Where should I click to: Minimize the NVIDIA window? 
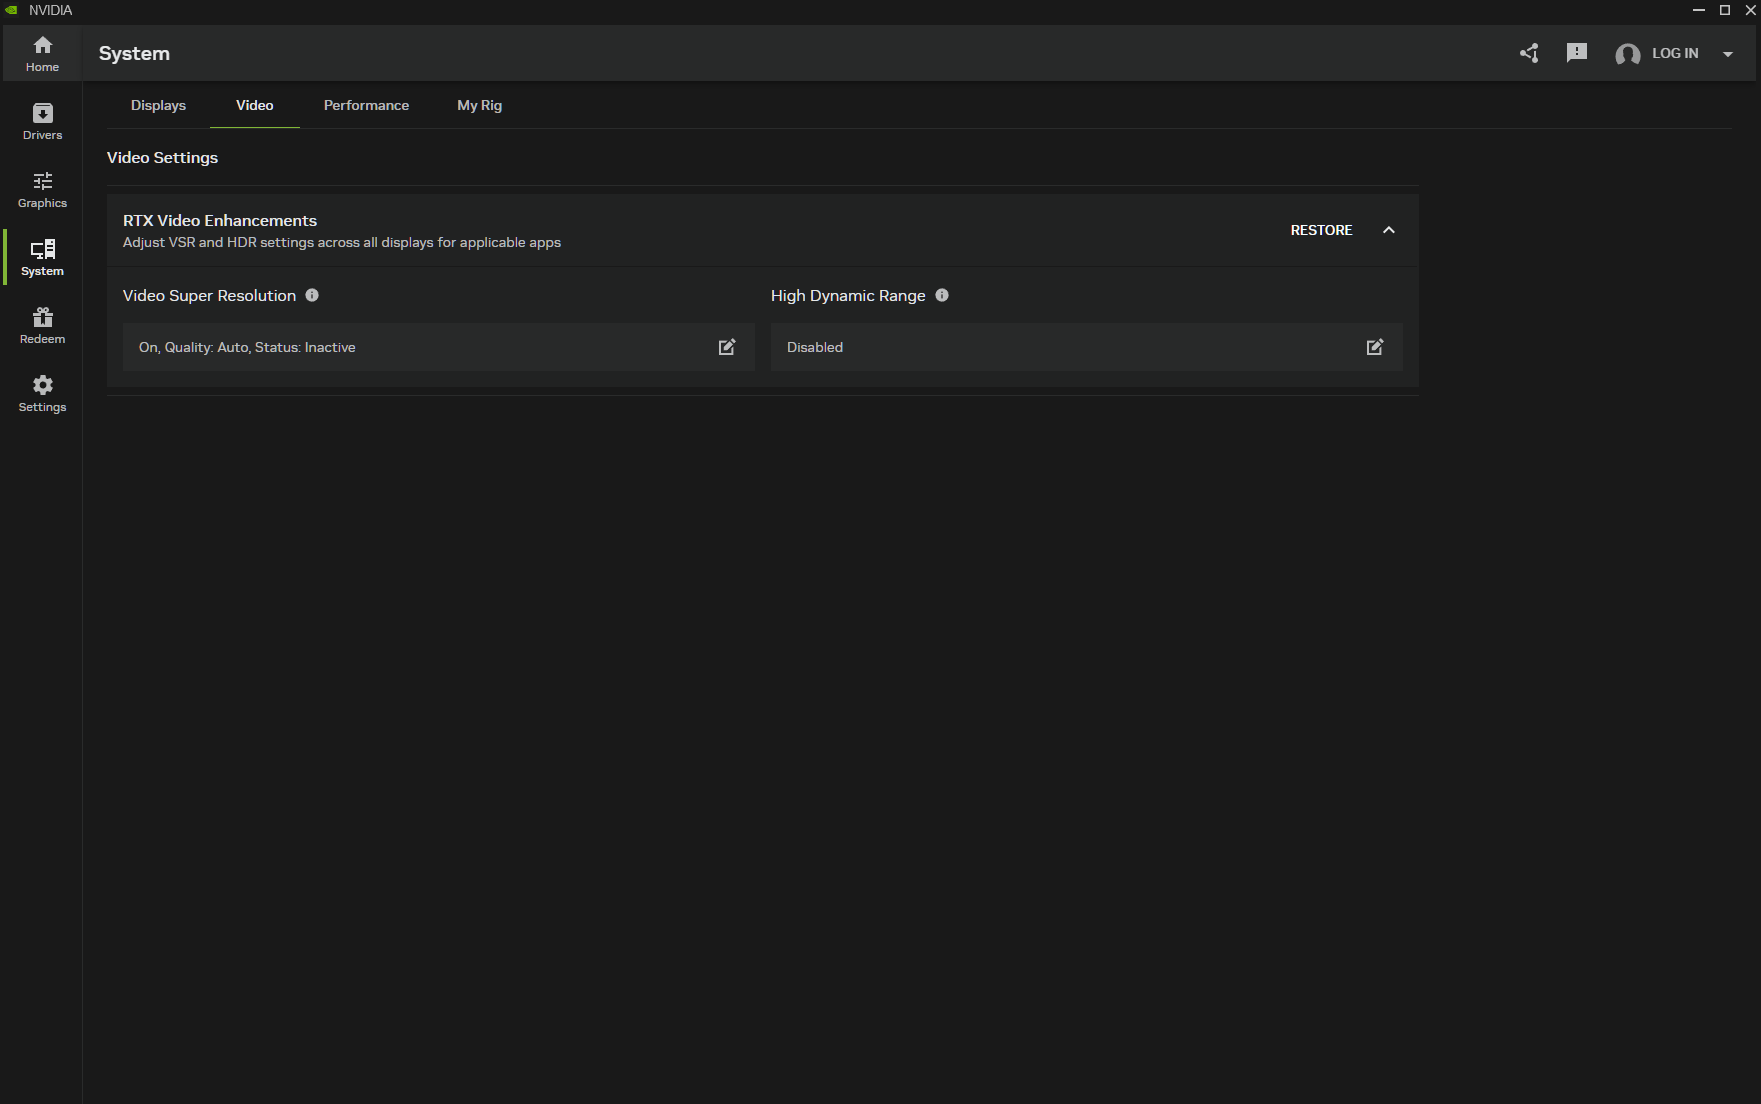[1699, 10]
